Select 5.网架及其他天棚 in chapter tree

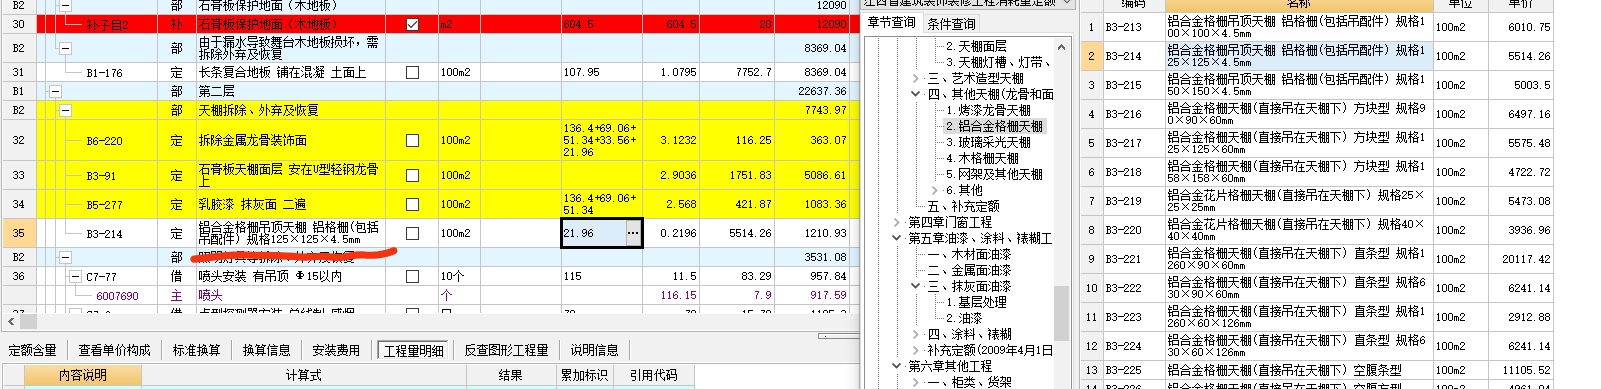[x=994, y=174]
